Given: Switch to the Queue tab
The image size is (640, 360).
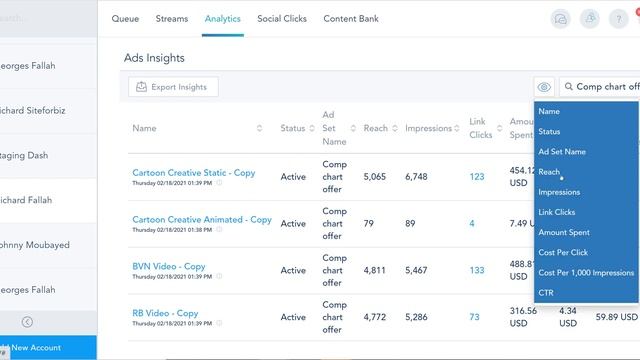Looking at the screenshot, I should (x=125, y=19).
